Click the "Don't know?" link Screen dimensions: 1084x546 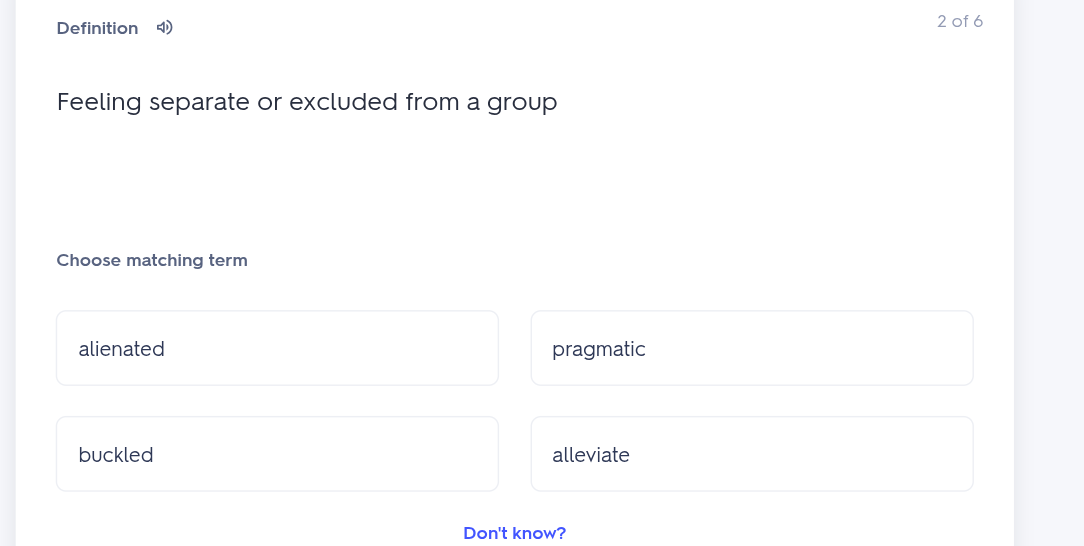point(514,533)
